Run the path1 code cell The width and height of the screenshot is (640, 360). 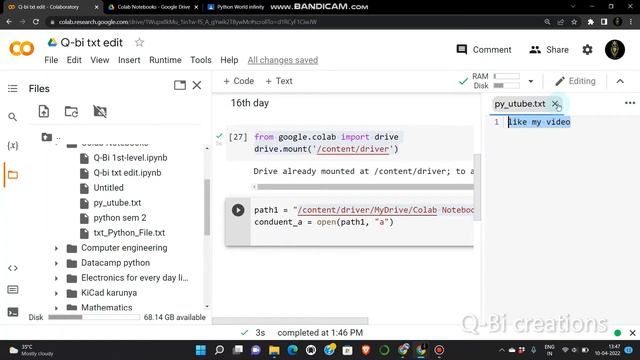pos(238,210)
